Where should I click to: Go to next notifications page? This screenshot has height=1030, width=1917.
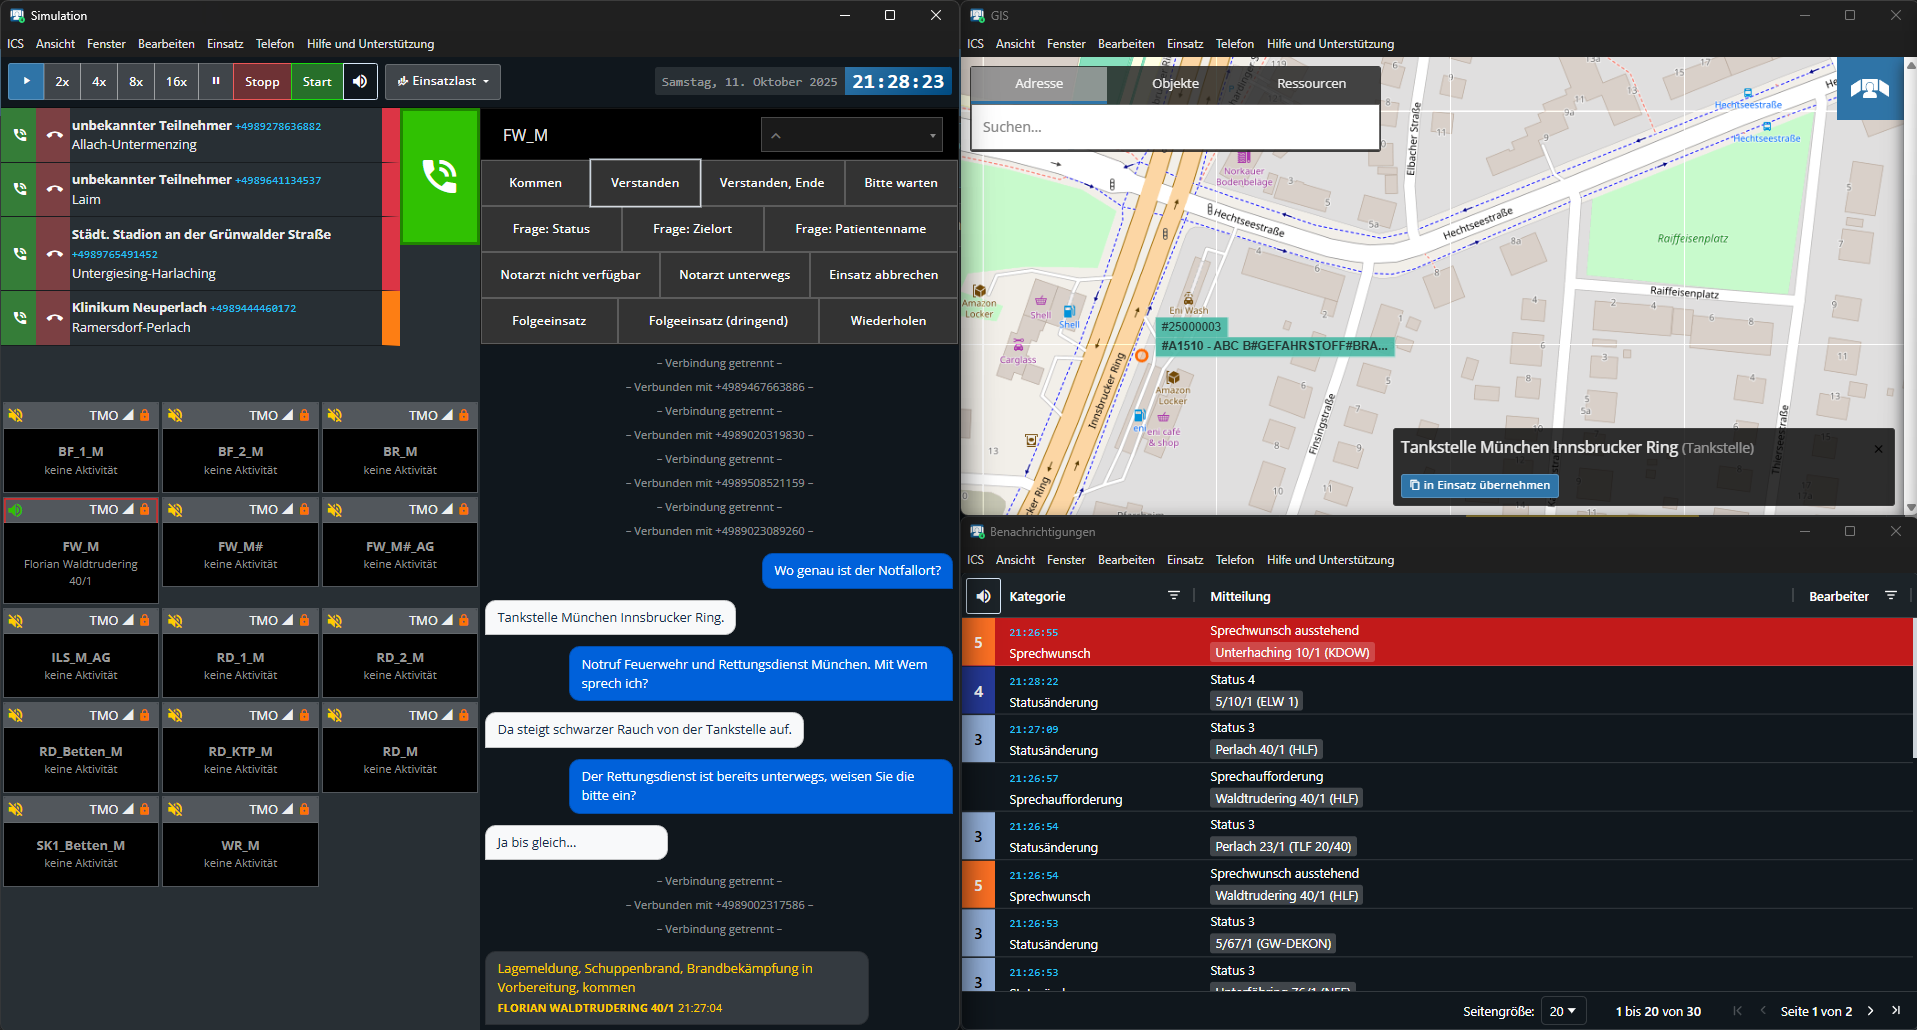(x=1870, y=1011)
